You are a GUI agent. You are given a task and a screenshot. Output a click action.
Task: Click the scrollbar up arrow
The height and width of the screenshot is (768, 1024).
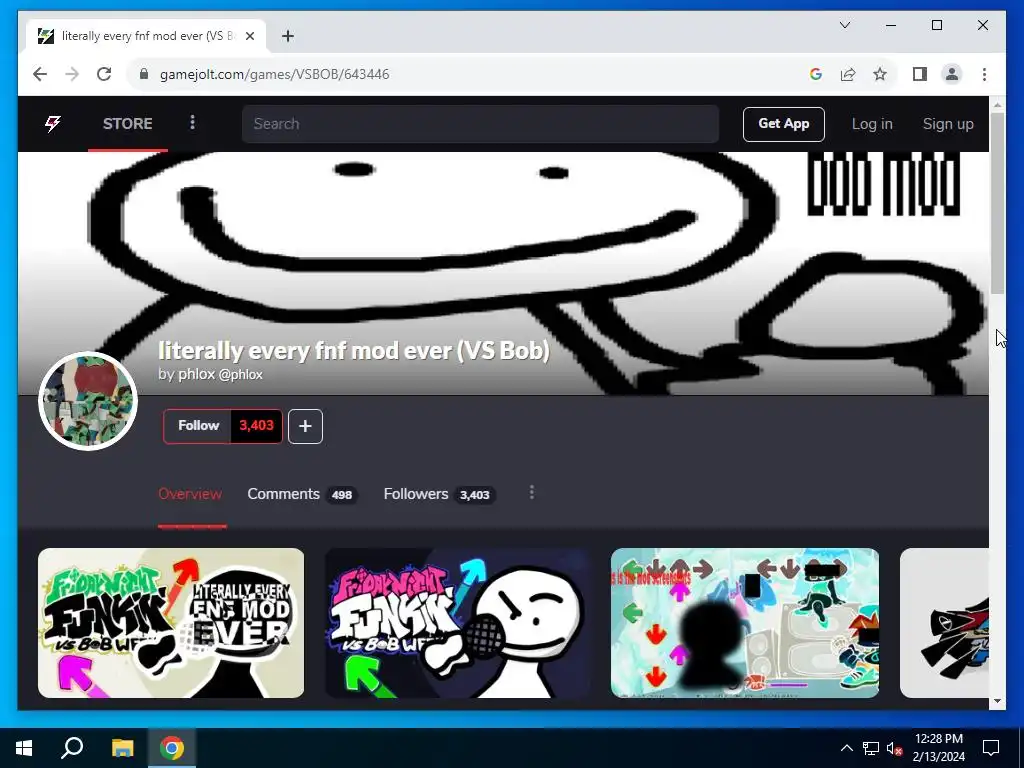(x=997, y=104)
